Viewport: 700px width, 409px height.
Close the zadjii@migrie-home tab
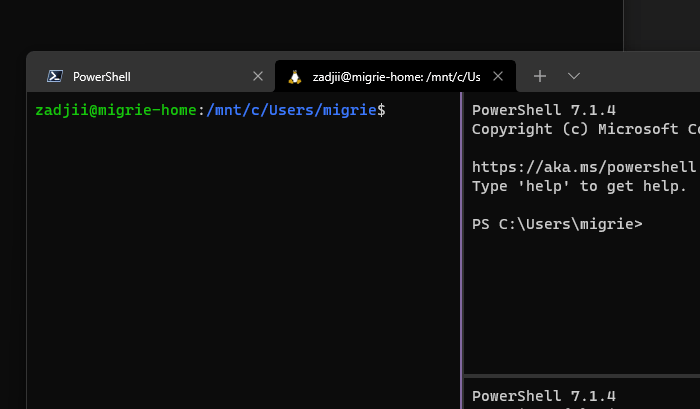pos(498,76)
